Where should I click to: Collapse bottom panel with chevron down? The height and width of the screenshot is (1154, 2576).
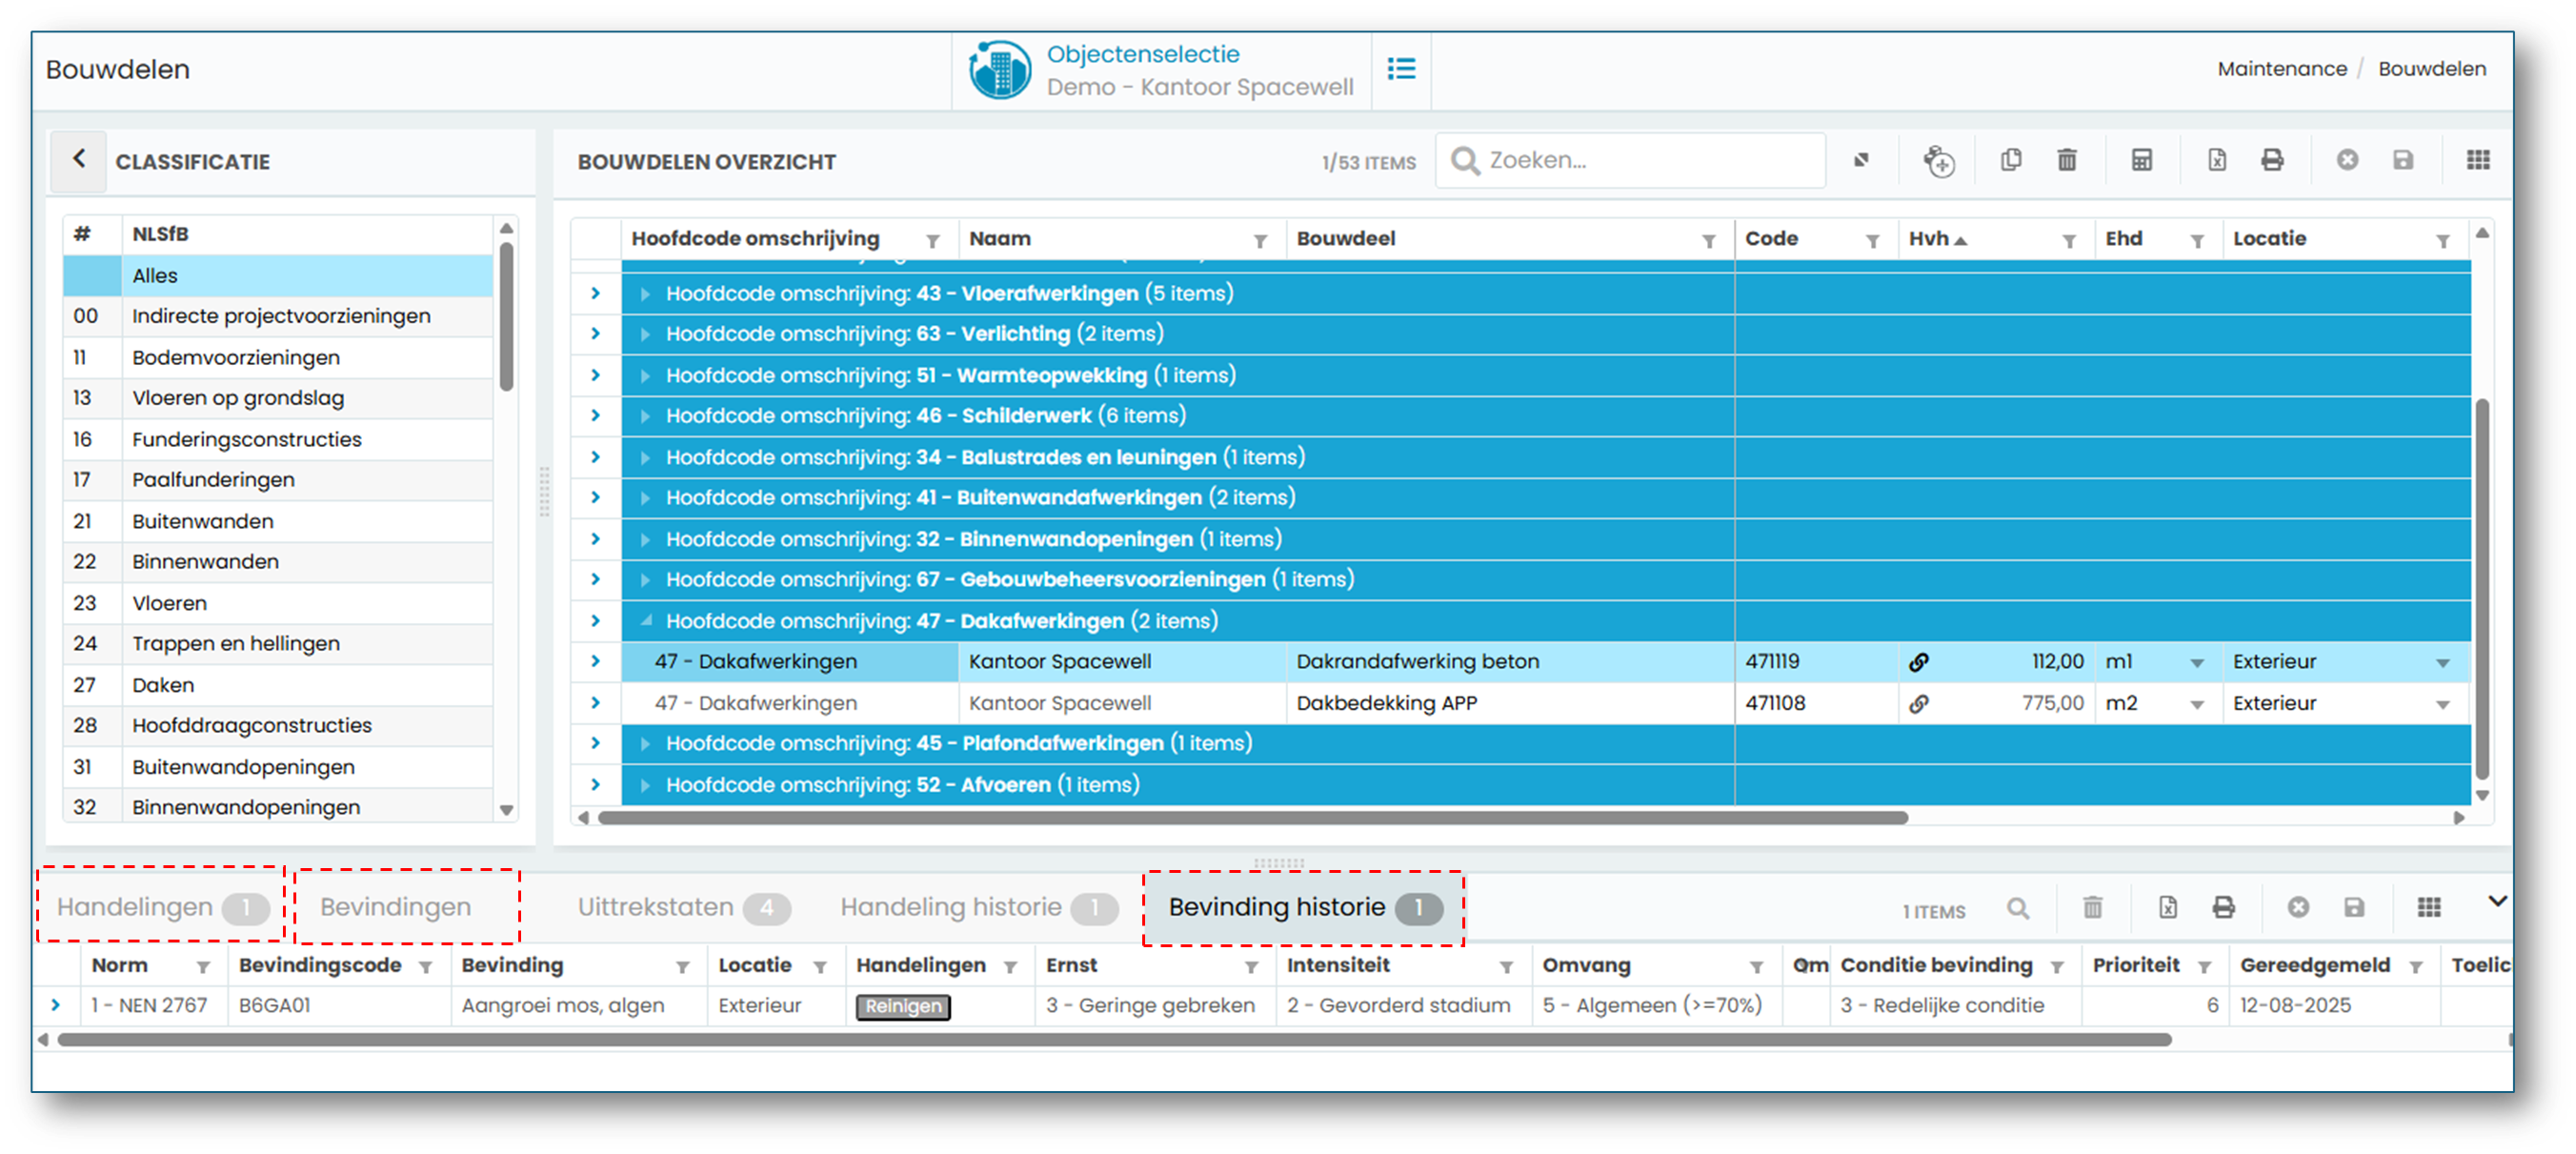point(2497,901)
